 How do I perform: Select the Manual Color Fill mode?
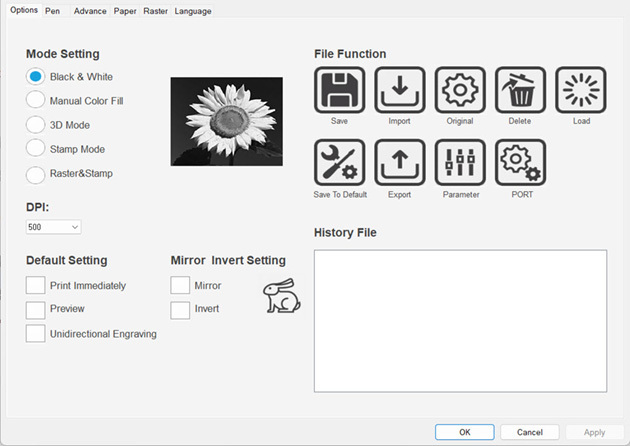[35, 100]
